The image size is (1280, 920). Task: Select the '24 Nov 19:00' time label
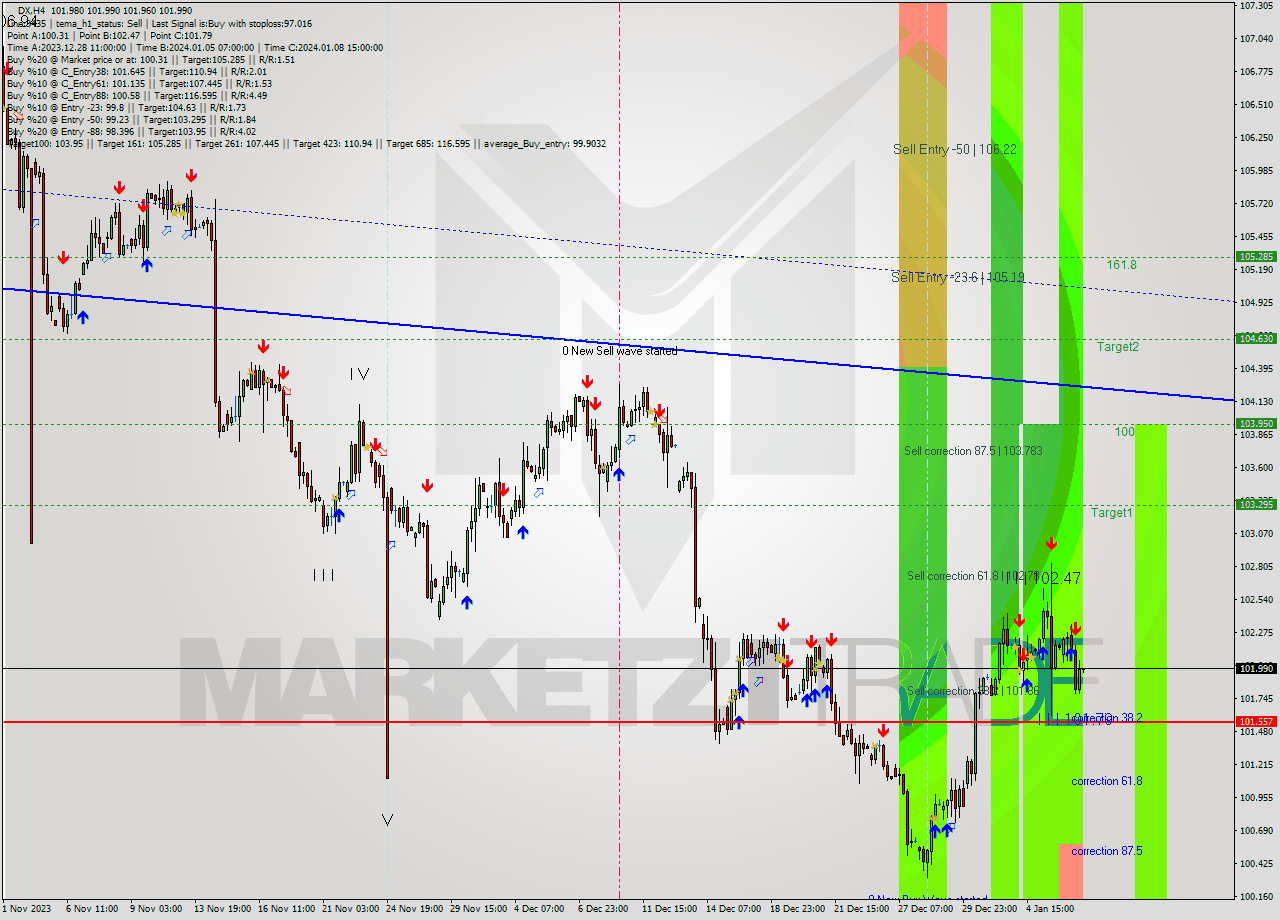[414, 909]
